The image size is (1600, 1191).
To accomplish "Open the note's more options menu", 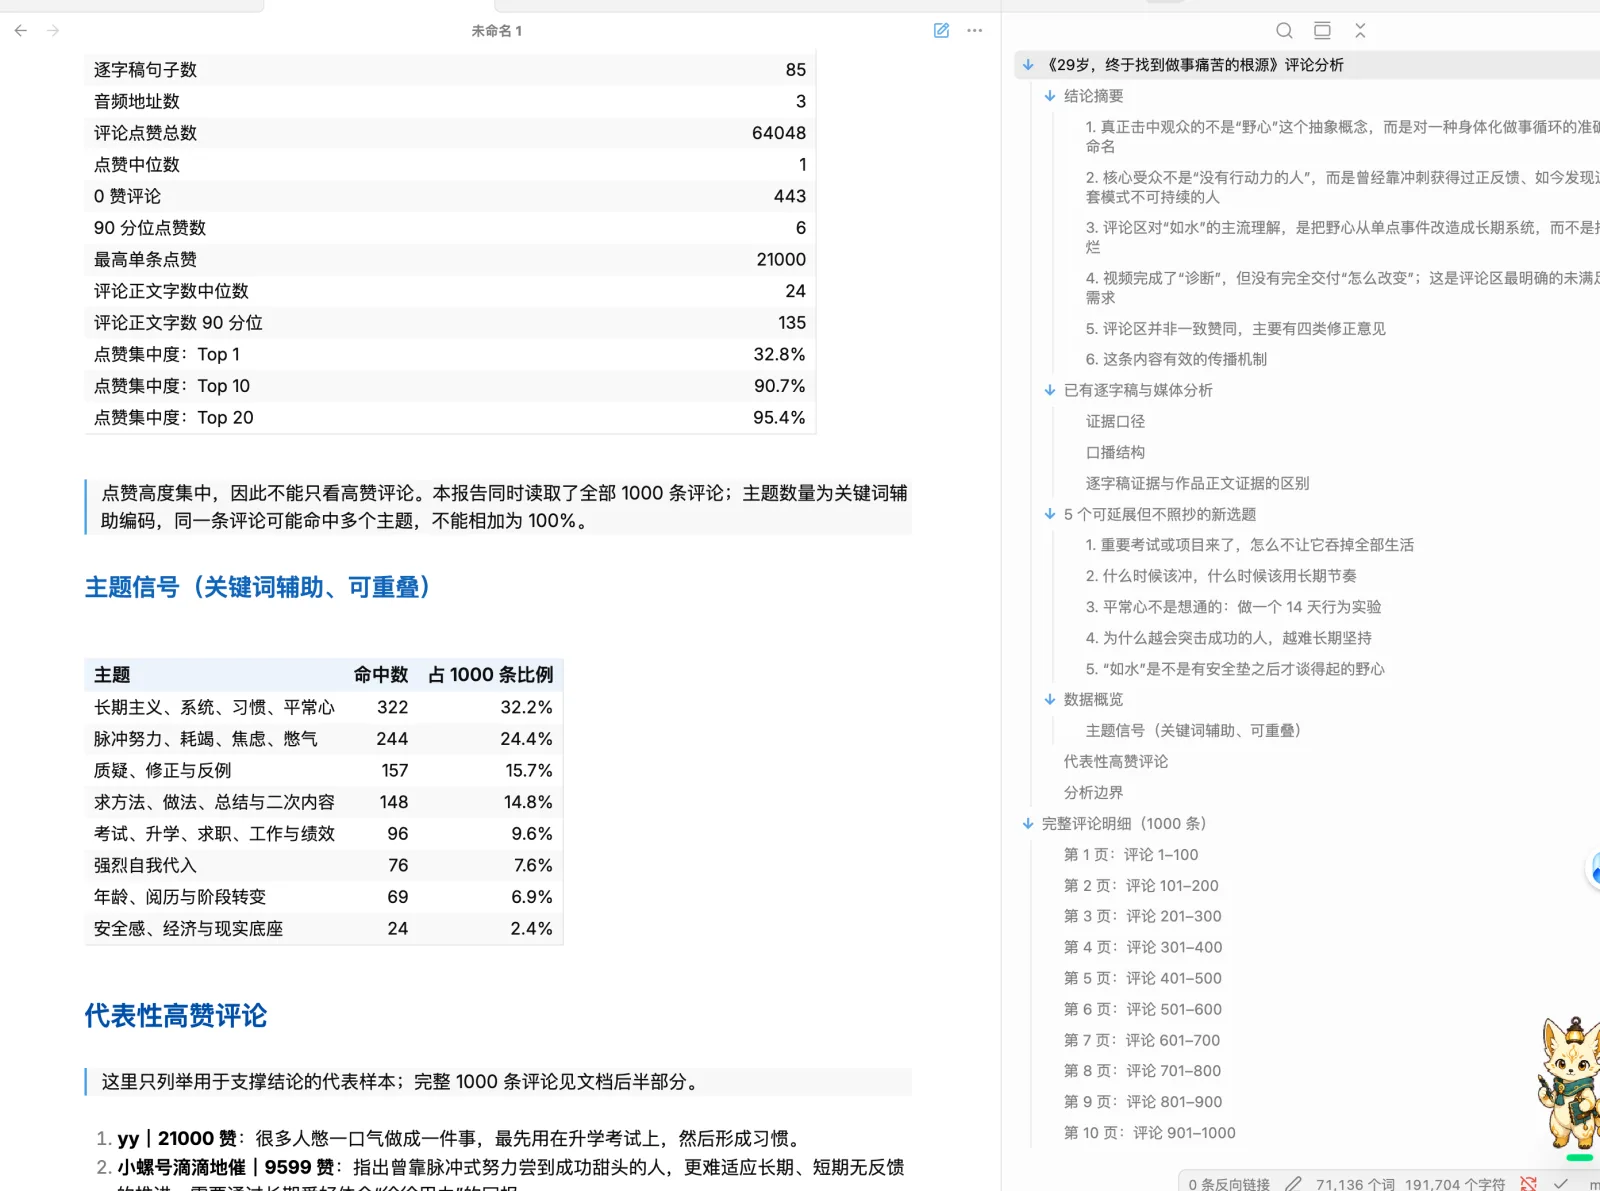I will click(x=975, y=30).
